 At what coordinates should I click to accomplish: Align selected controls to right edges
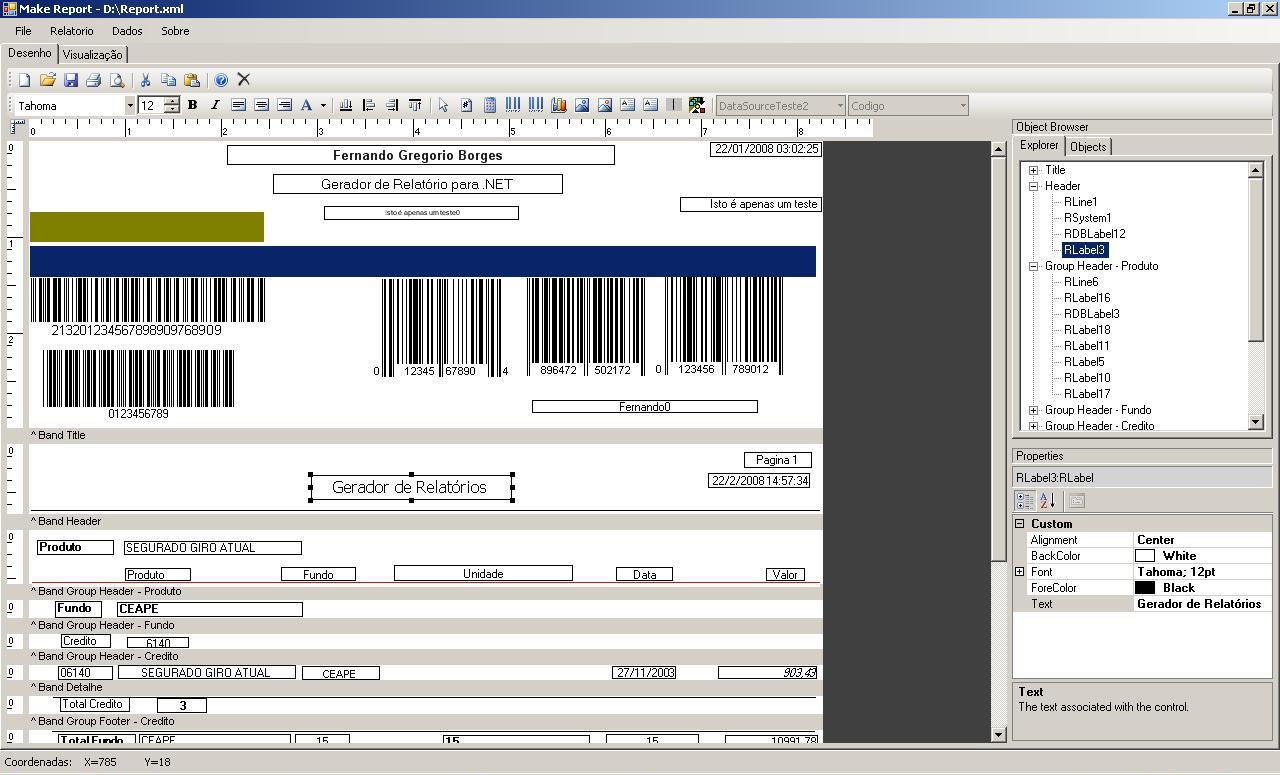[392, 105]
